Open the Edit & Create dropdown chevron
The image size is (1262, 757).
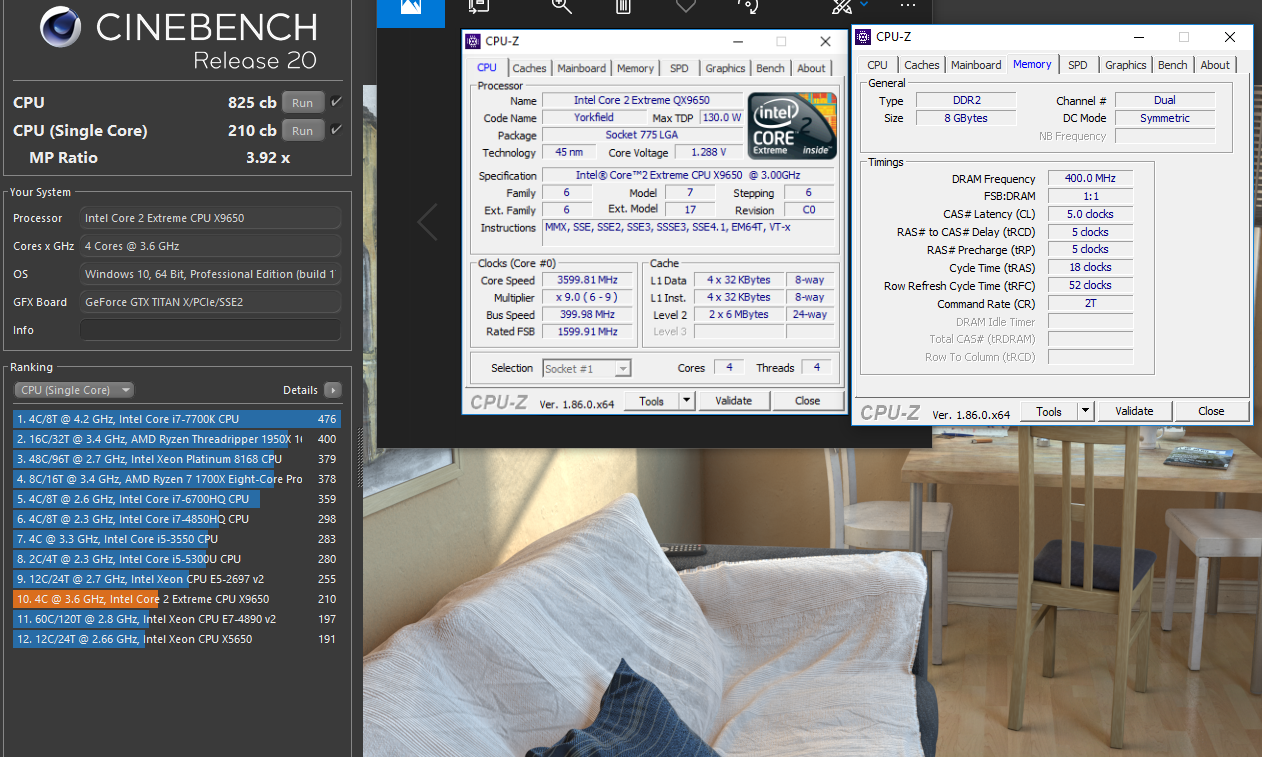tap(863, 5)
